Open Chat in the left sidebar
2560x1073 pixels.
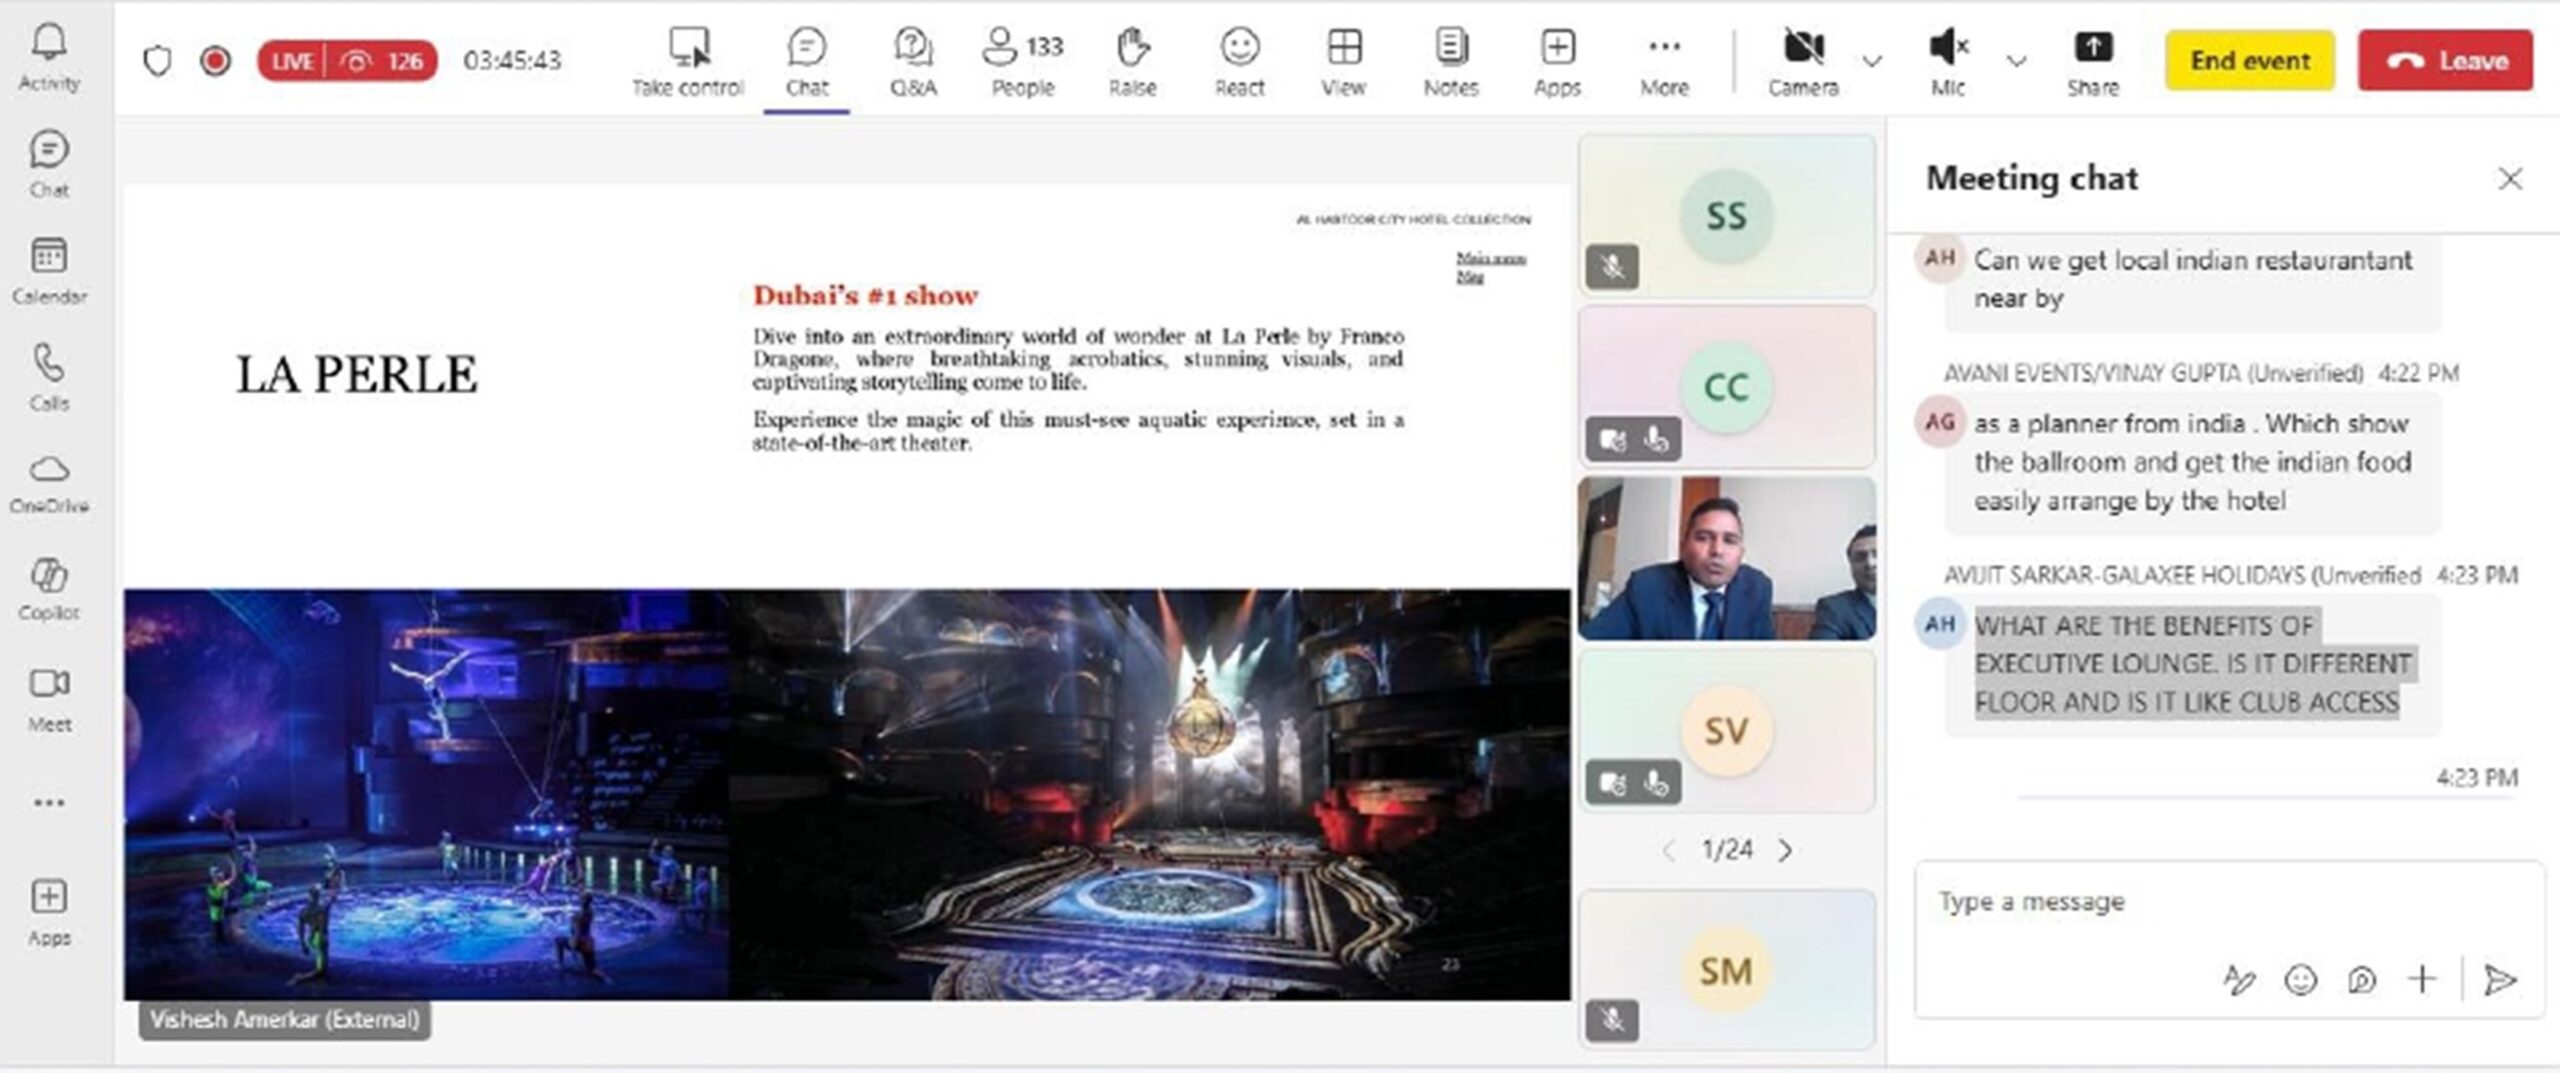tap(49, 165)
